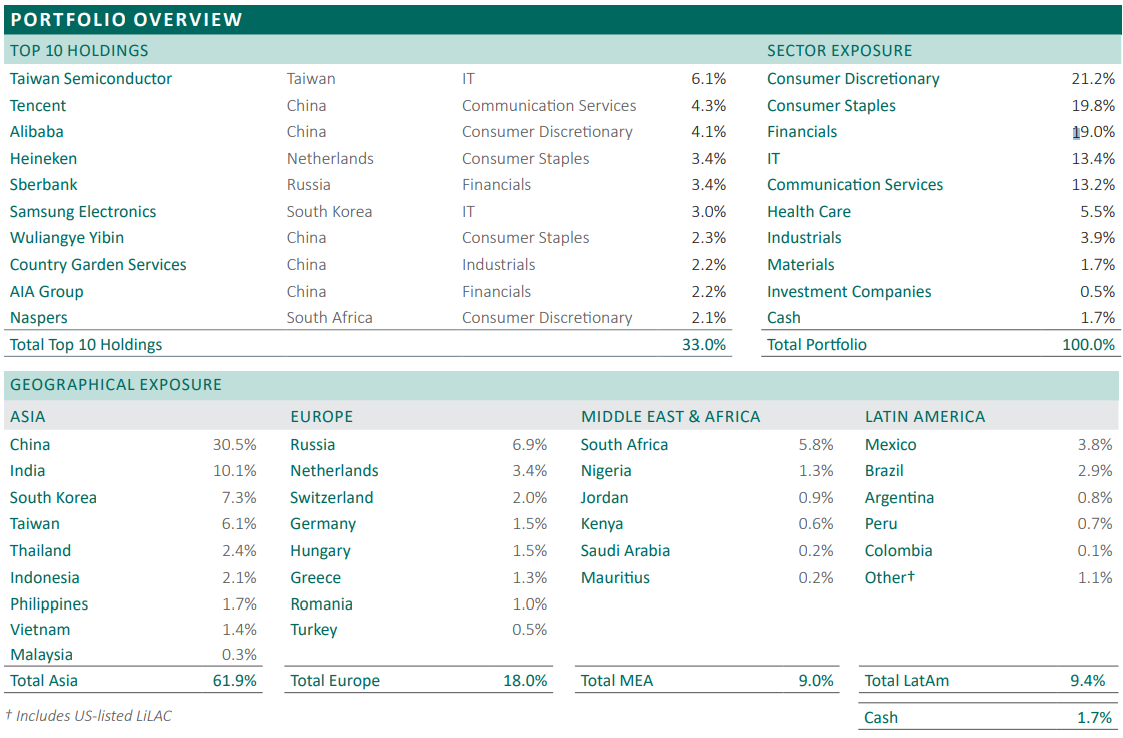Open the Tencent holding entry

point(38,105)
